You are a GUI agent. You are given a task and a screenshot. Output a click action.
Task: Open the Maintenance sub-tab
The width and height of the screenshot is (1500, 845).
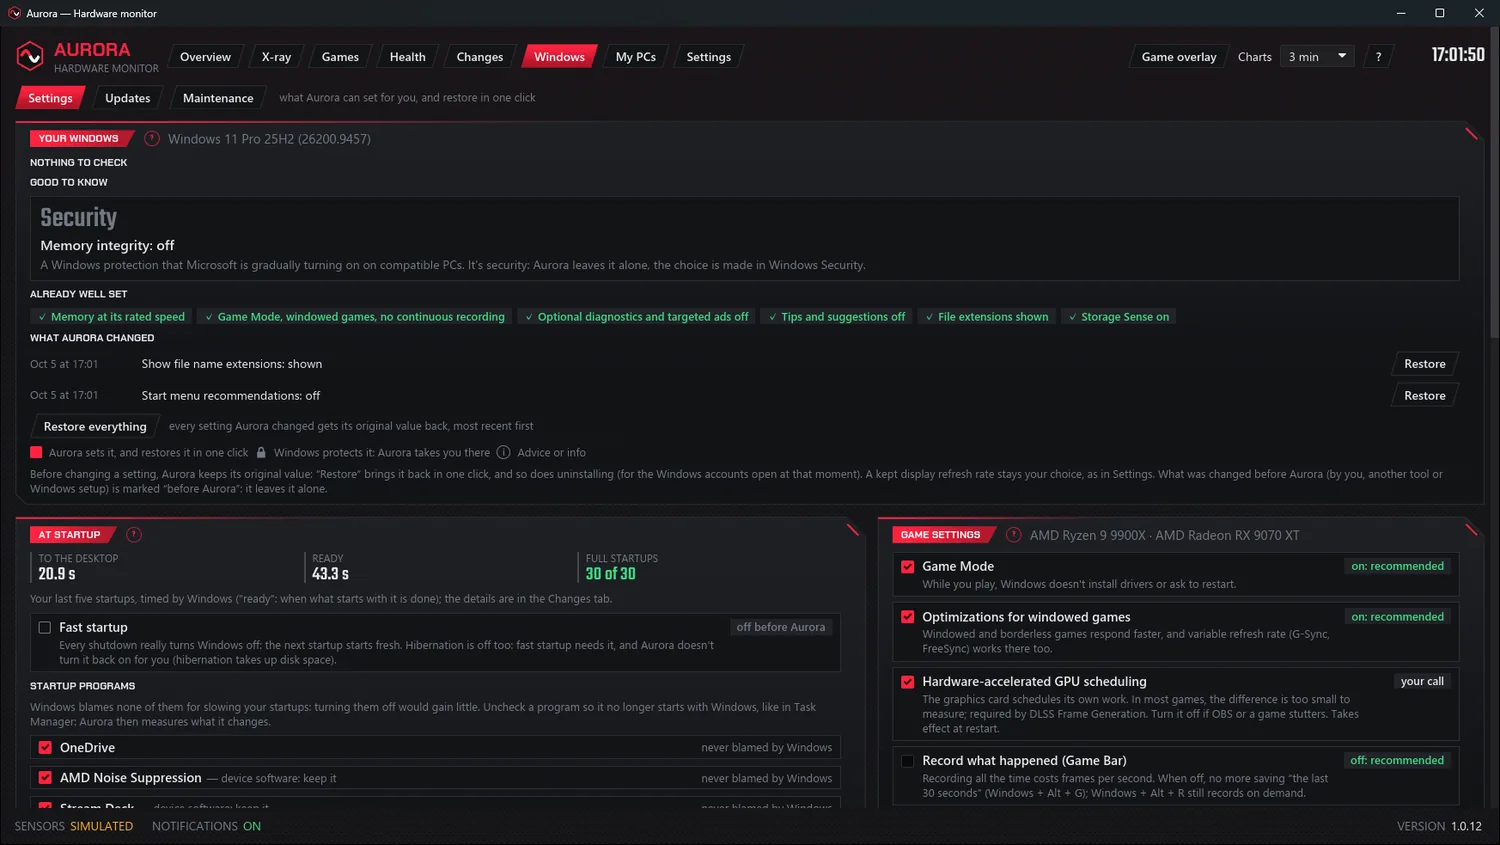point(218,98)
